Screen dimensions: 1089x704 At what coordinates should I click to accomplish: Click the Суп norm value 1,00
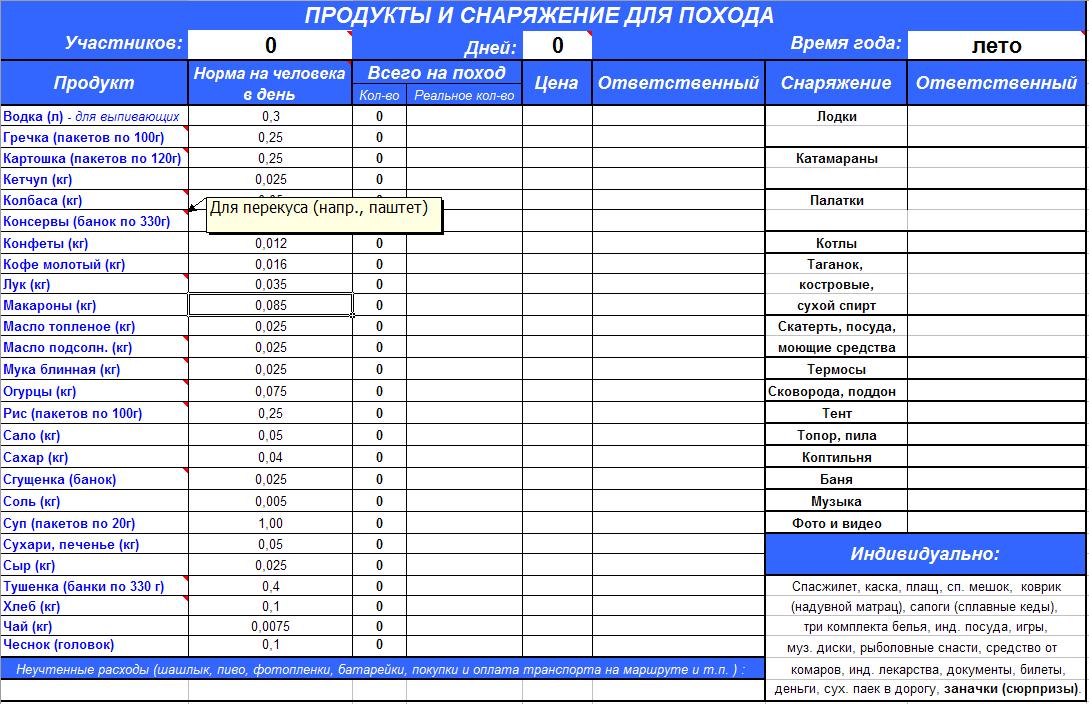[270, 523]
